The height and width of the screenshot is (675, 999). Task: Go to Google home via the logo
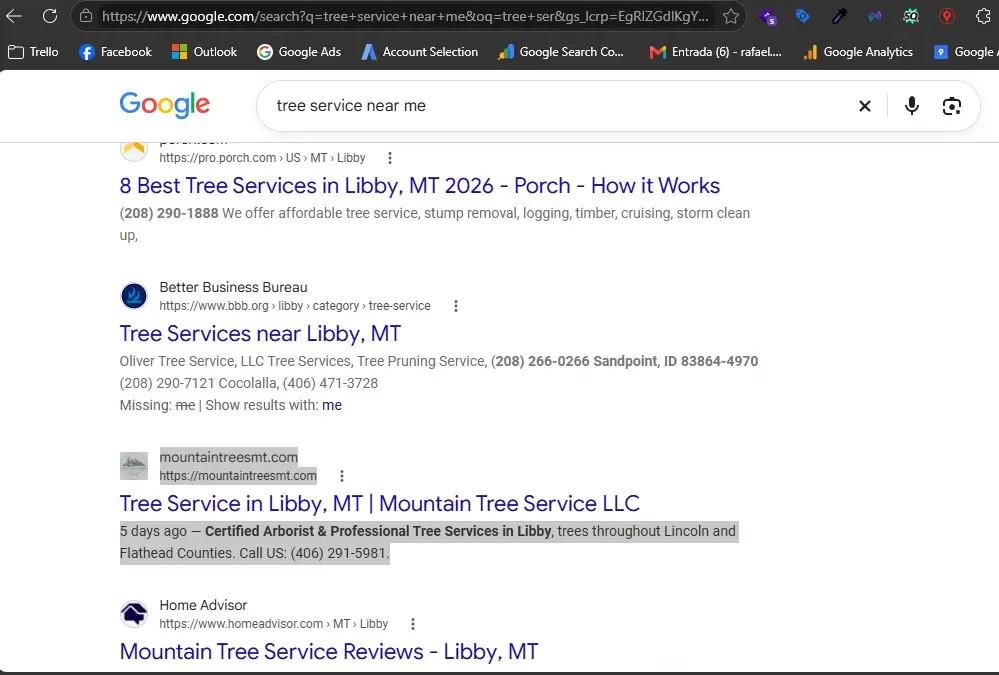pyautogui.click(x=164, y=105)
